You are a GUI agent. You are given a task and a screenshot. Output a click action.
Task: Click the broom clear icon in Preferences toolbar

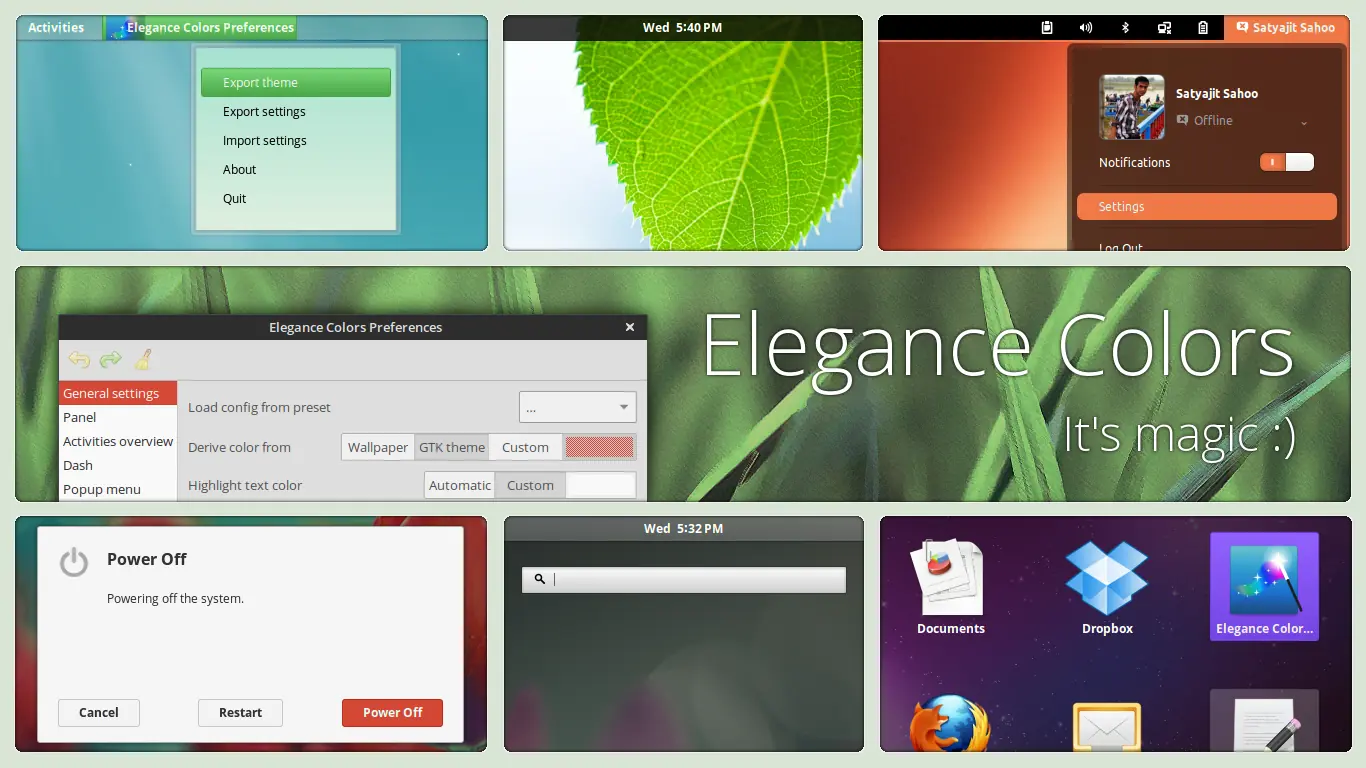click(x=144, y=359)
